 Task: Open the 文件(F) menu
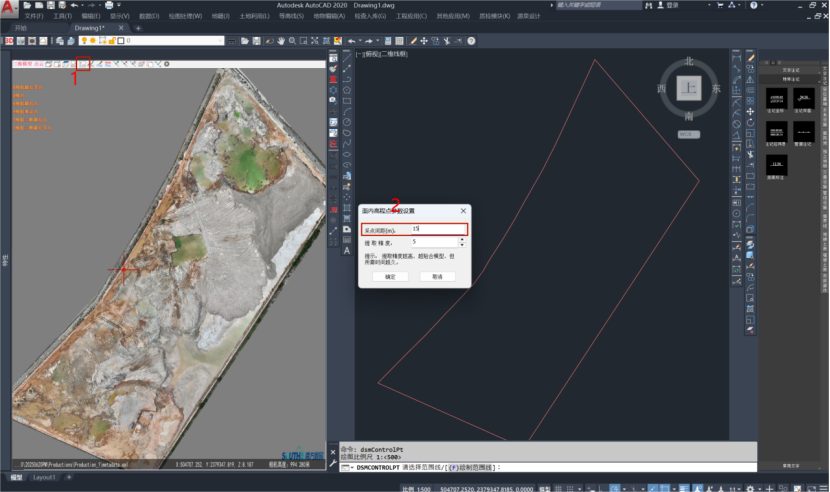pyautogui.click(x=34, y=16)
